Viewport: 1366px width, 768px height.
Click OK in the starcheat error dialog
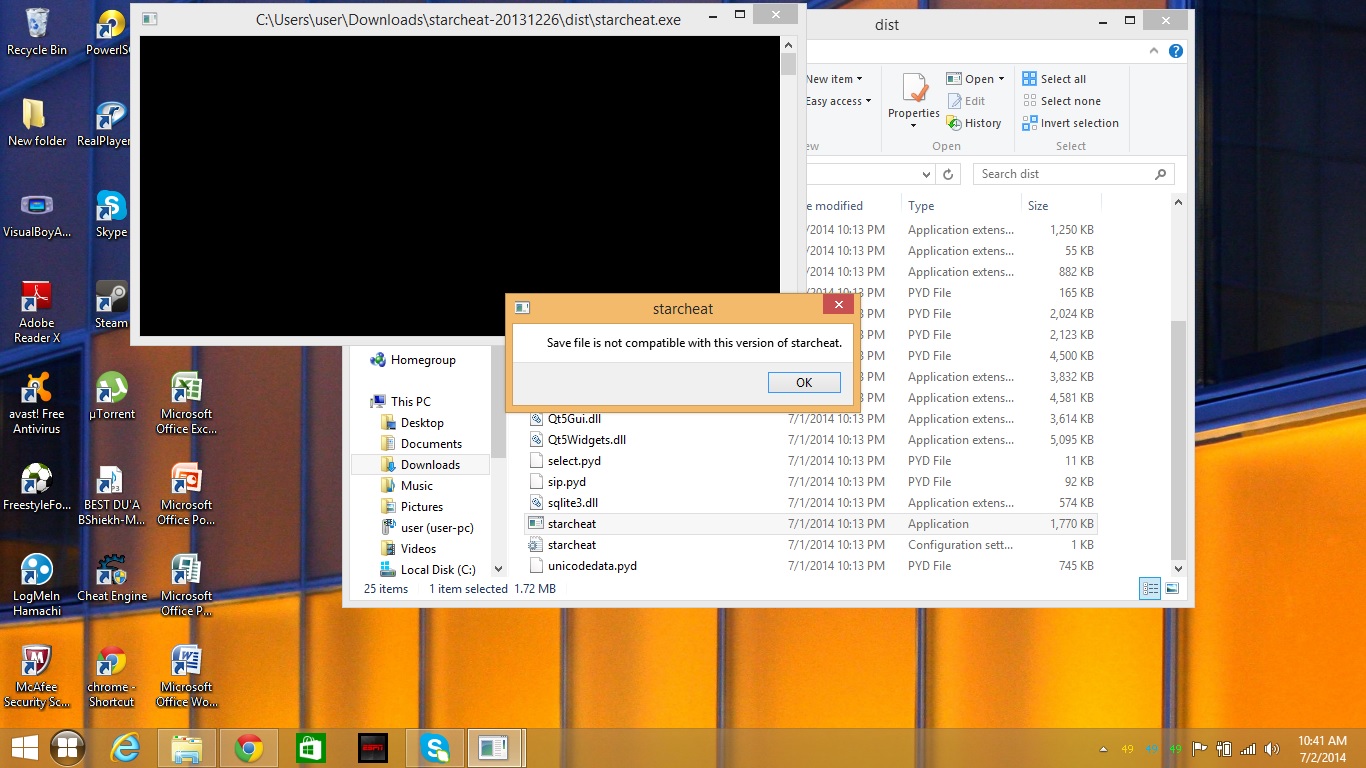pos(804,382)
